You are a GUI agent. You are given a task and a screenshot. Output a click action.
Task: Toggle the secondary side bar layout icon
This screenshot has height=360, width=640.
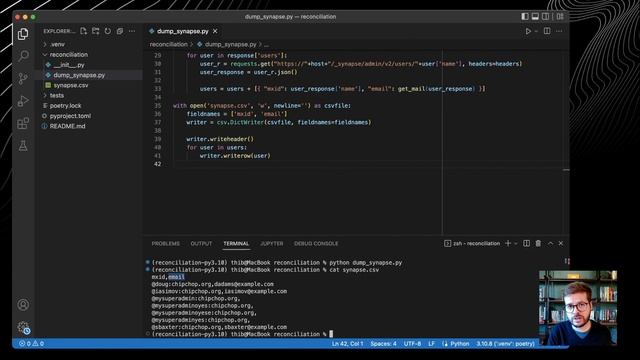pyautogui.click(x=546, y=16)
